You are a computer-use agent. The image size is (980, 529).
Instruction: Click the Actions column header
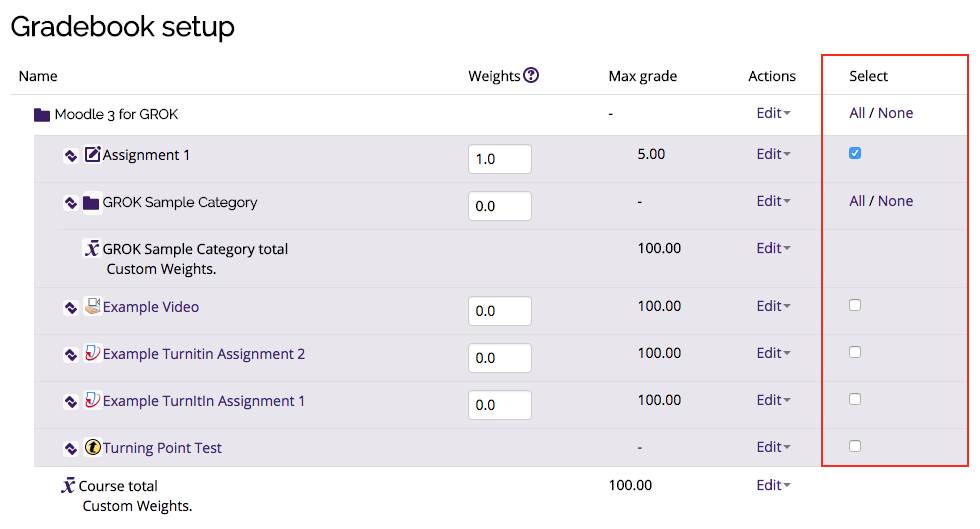click(772, 76)
